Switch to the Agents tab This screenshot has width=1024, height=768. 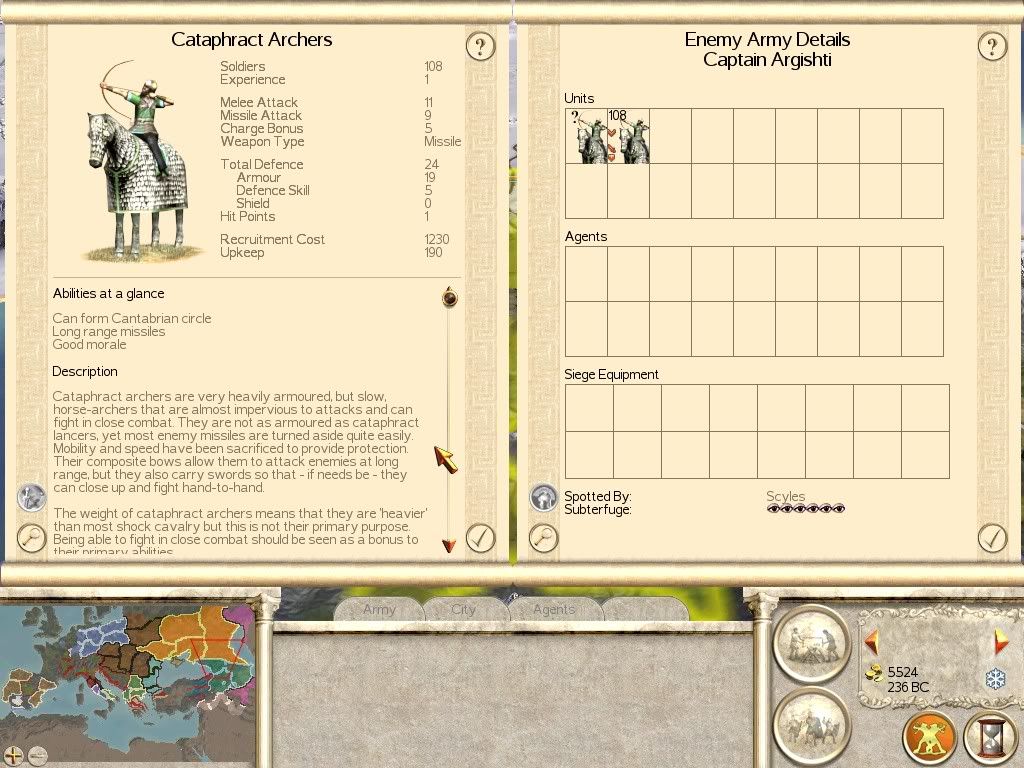(x=554, y=609)
